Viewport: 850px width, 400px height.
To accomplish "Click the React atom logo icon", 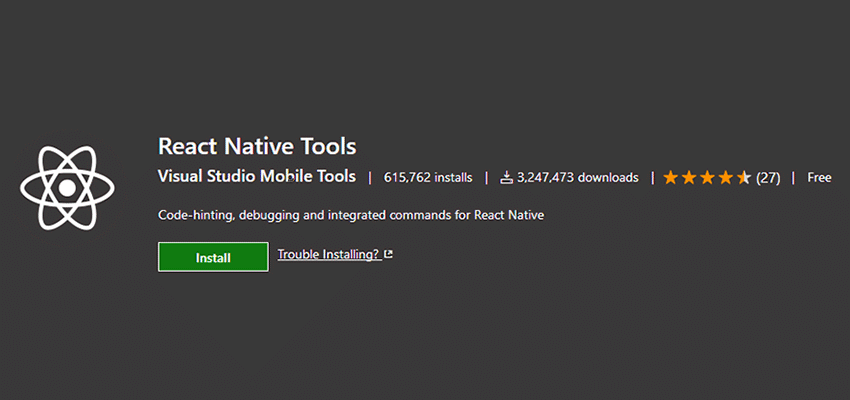I will tap(67, 188).
